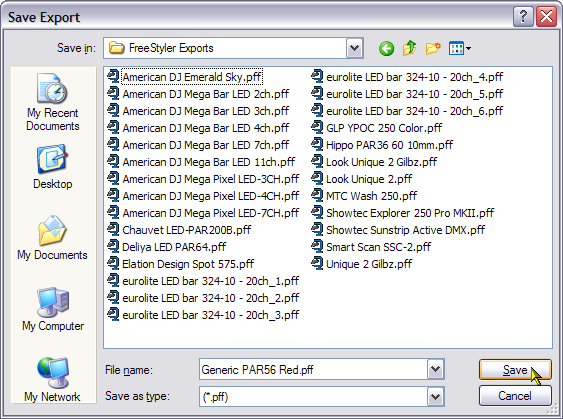Select Chauvet LED-PAR200B.pff file

tap(179, 230)
